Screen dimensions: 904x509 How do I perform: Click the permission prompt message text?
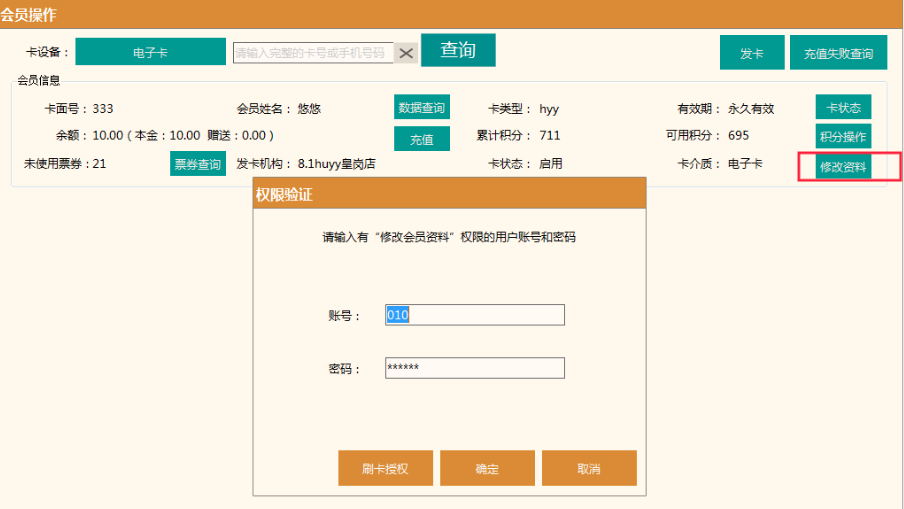click(449, 237)
